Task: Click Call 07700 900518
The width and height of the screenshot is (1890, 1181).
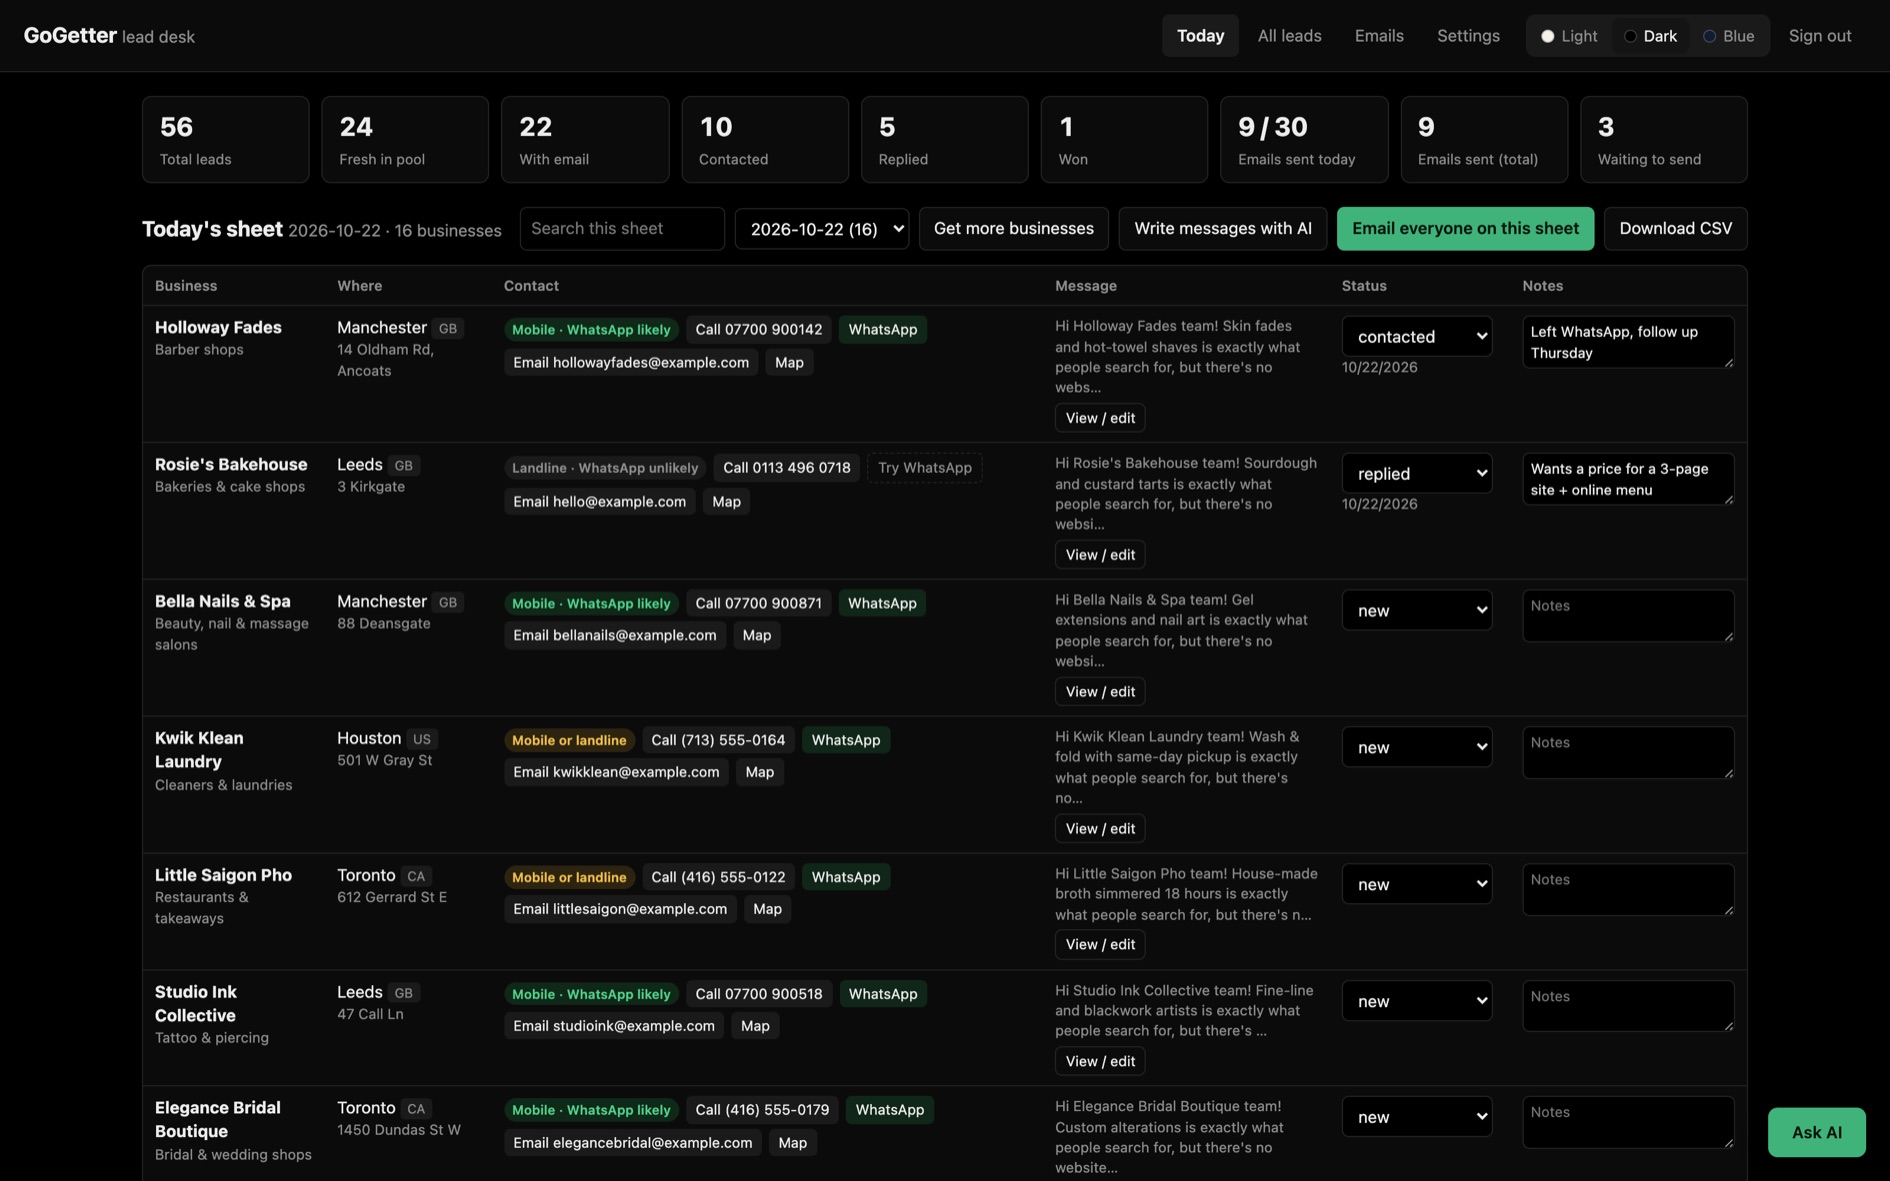Action: 758,995
